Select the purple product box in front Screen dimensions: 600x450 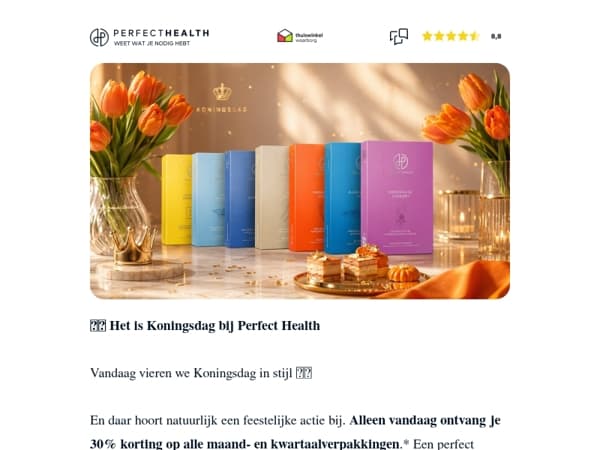[x=397, y=197]
